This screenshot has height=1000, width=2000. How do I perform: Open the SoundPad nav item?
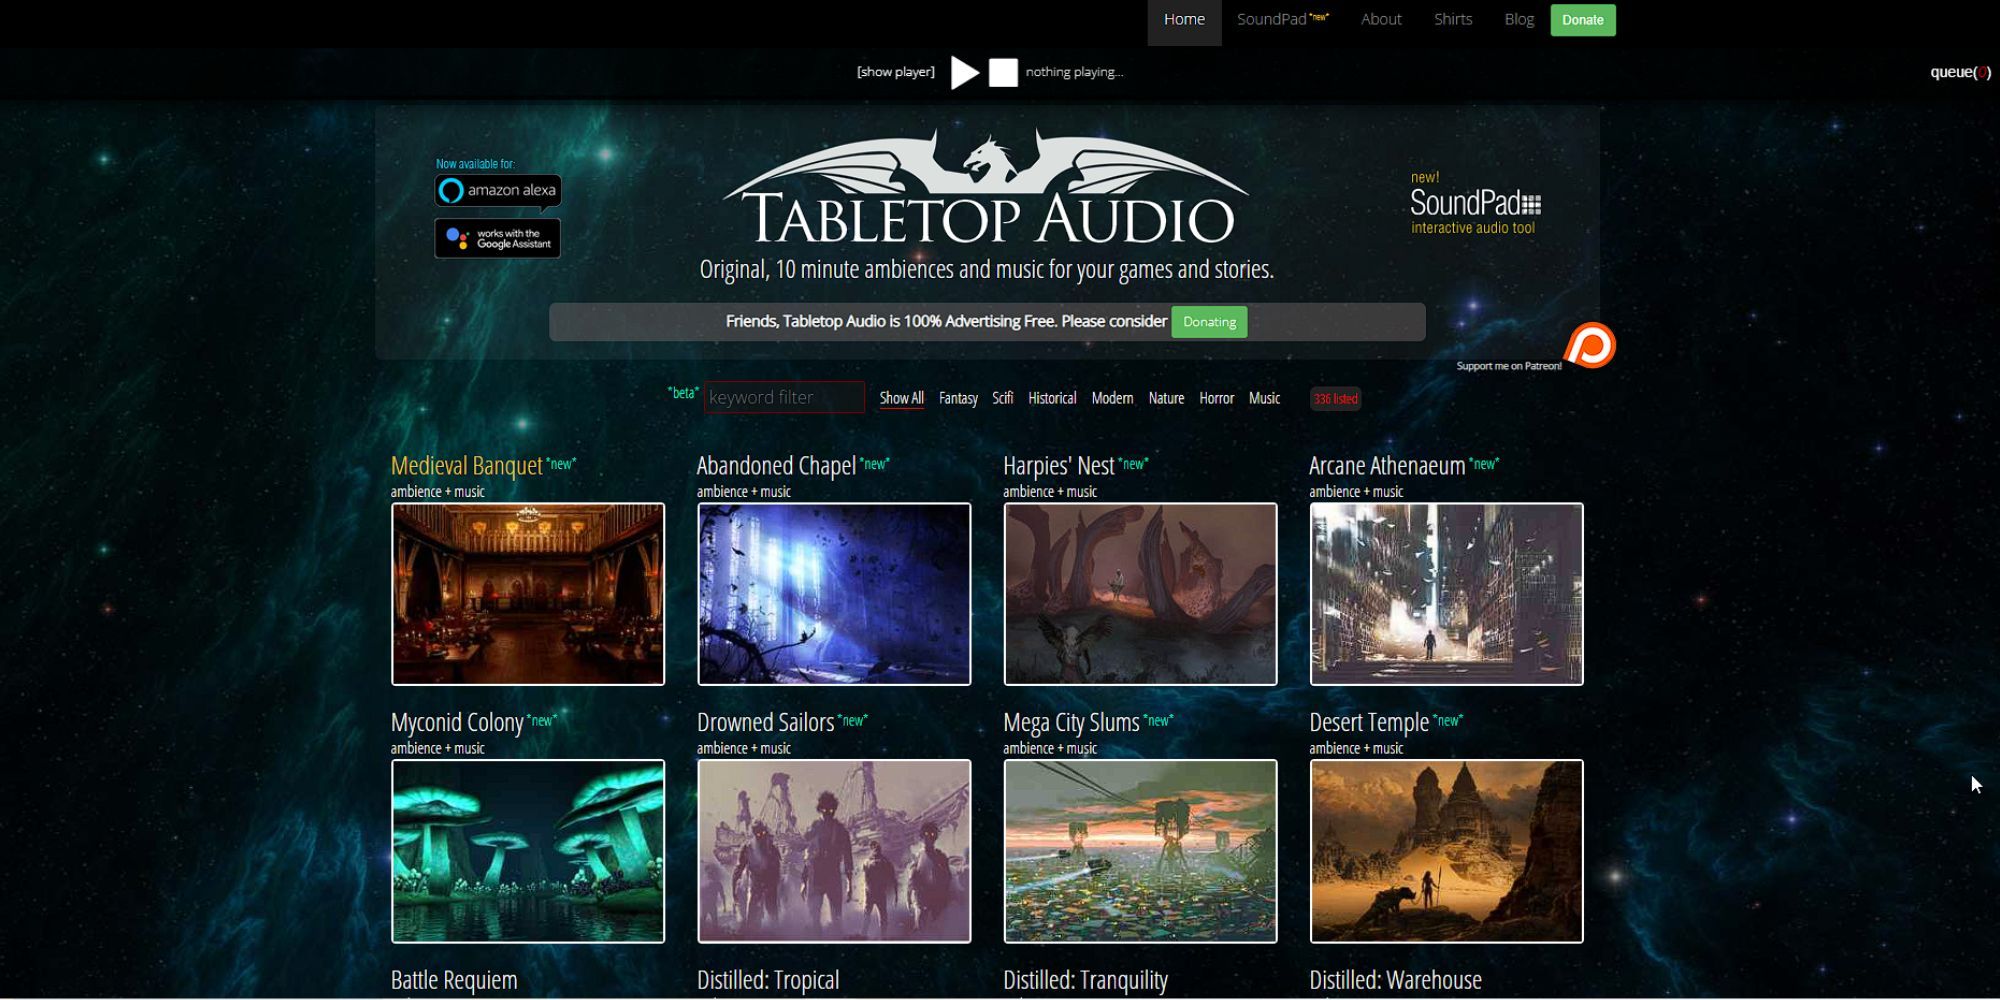1283,20
